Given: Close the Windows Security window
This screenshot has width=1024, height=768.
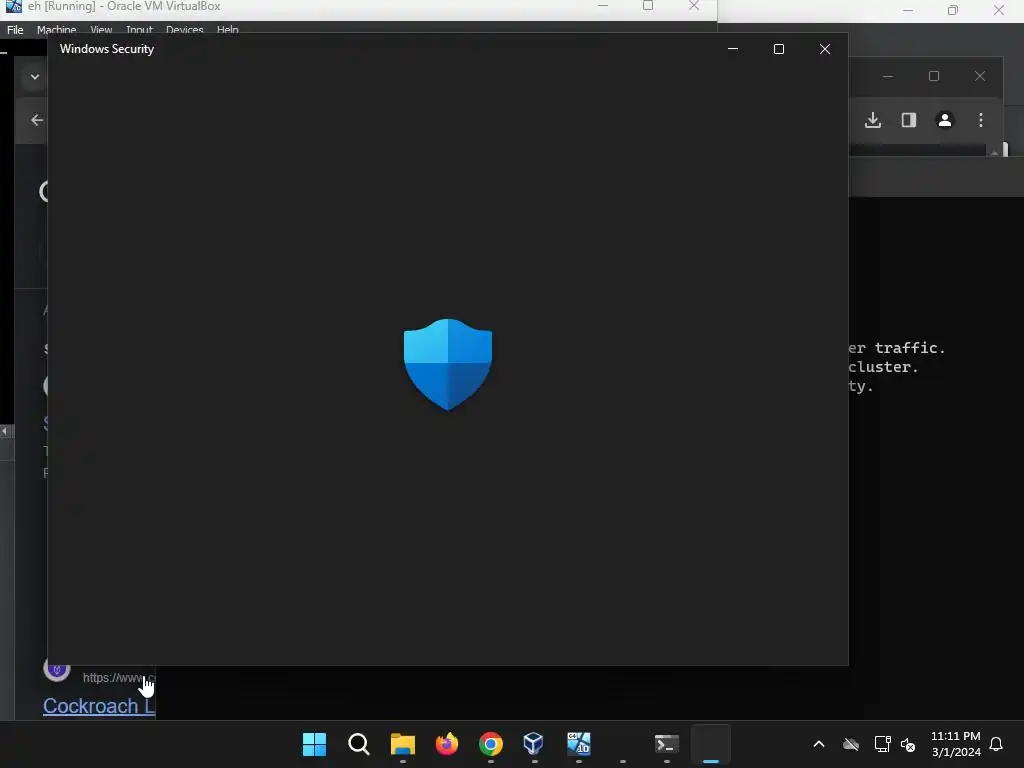Looking at the screenshot, I should (825, 49).
